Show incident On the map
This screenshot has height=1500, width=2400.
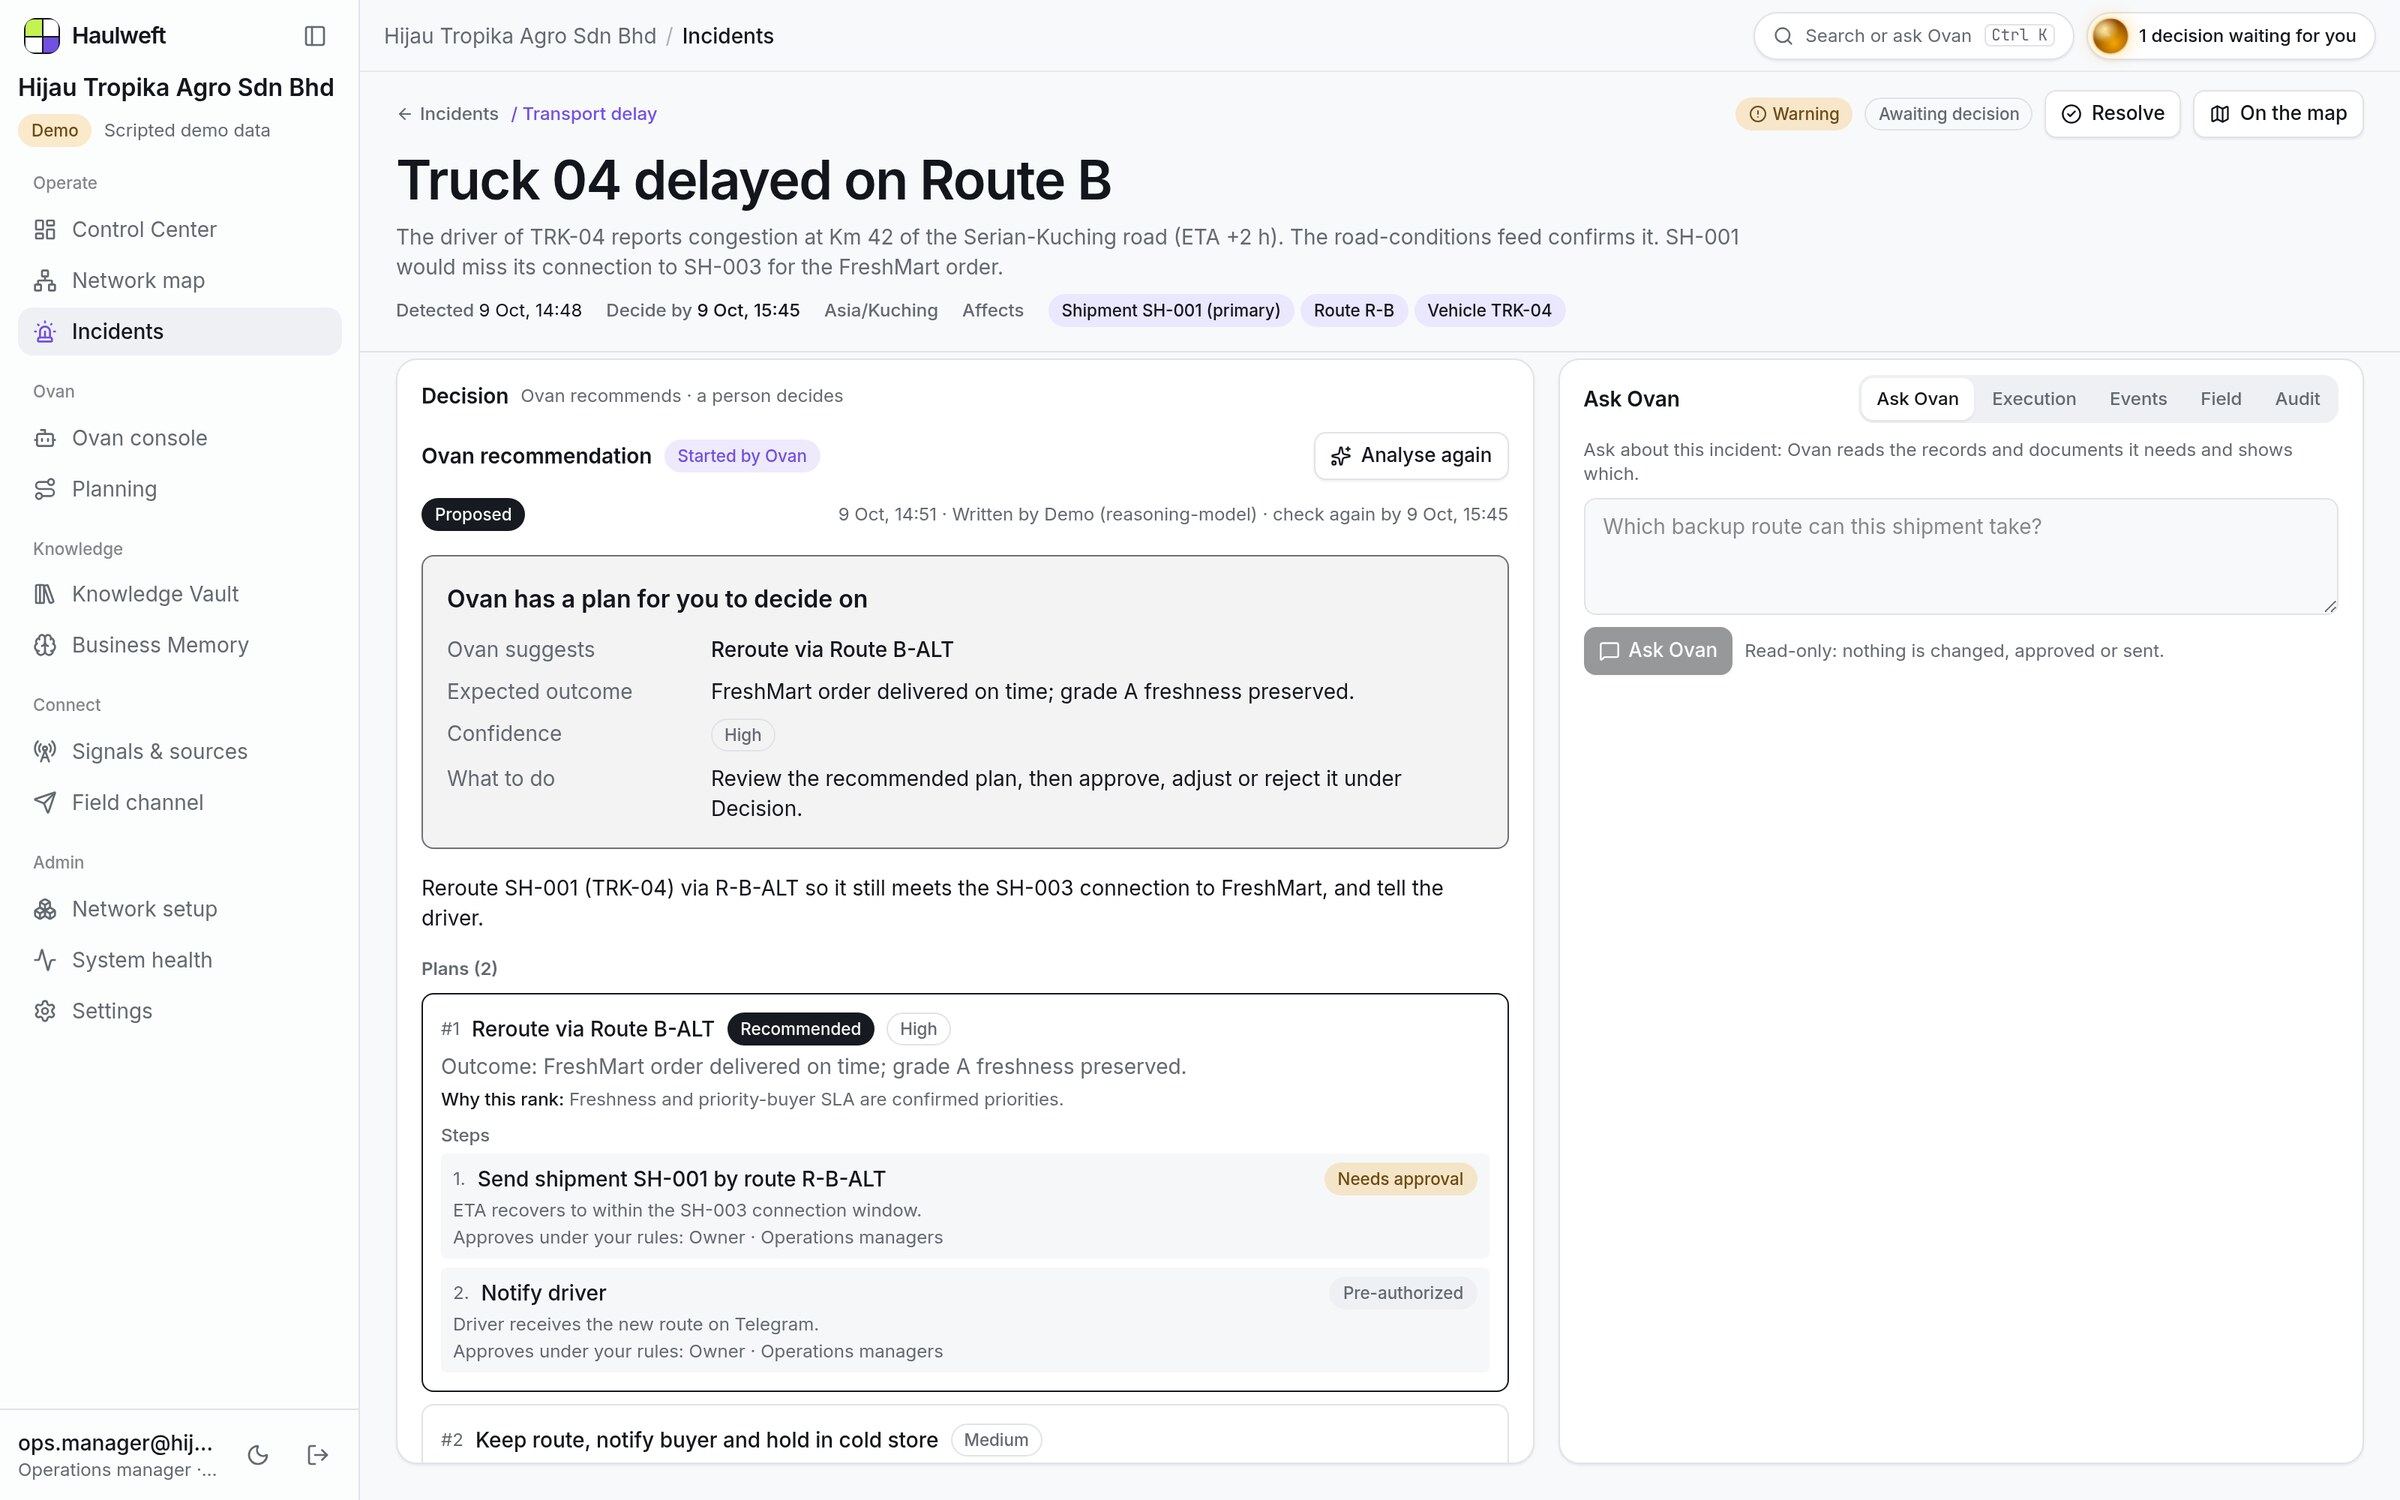pos(2278,114)
